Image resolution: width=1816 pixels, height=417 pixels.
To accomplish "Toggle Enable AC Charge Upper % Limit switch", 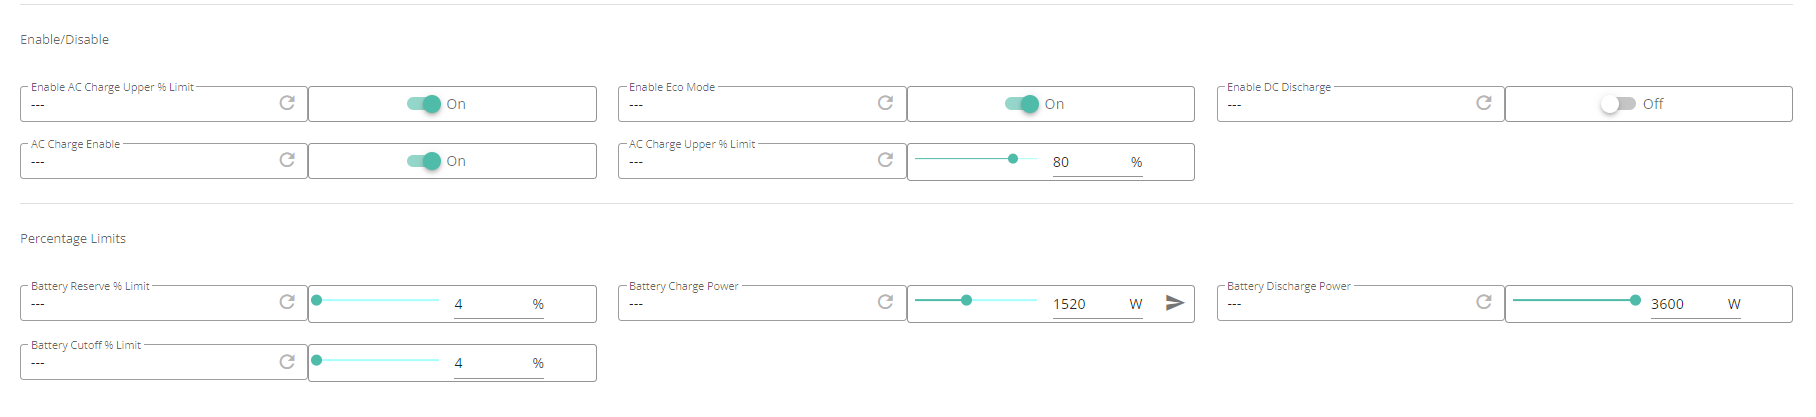I will [424, 104].
